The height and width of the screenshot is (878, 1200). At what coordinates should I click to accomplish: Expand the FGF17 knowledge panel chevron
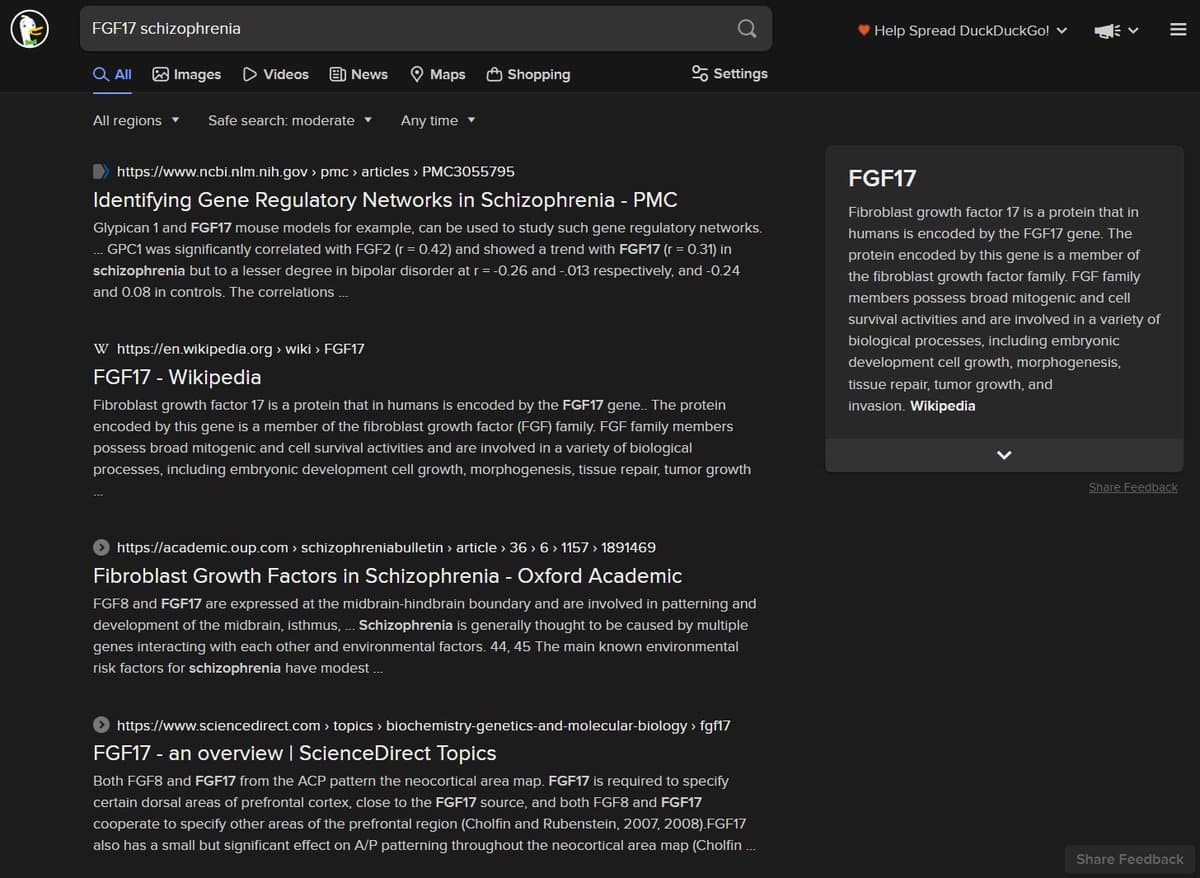(x=1003, y=455)
